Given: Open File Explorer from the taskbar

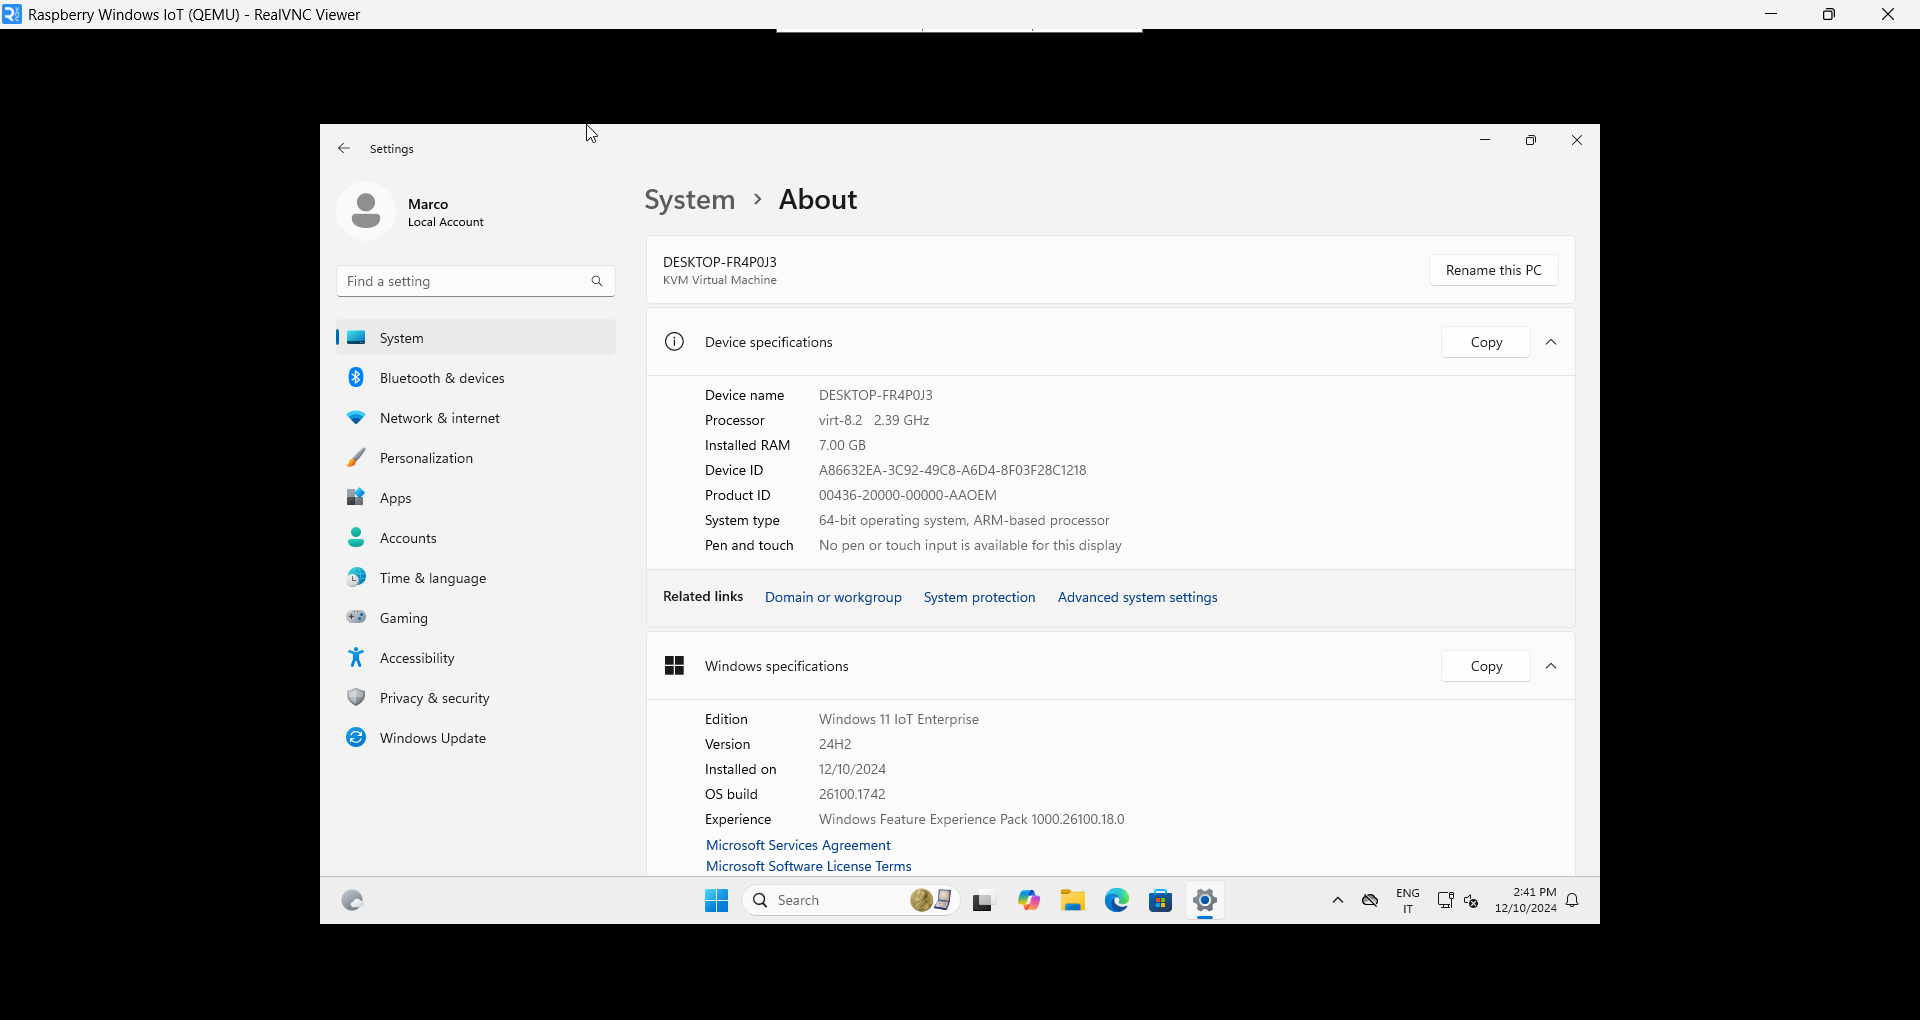Looking at the screenshot, I should pos(1073,900).
